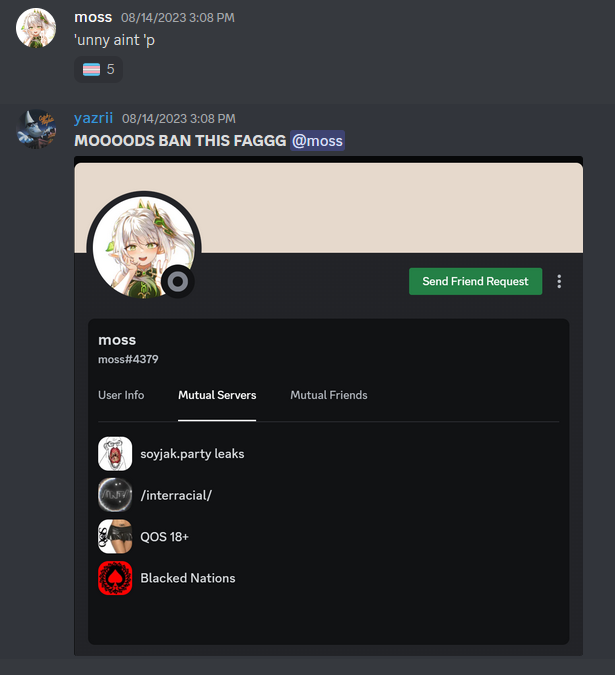Switch to the User Info tab
Viewport: 615px width, 675px height.
pyautogui.click(x=121, y=395)
